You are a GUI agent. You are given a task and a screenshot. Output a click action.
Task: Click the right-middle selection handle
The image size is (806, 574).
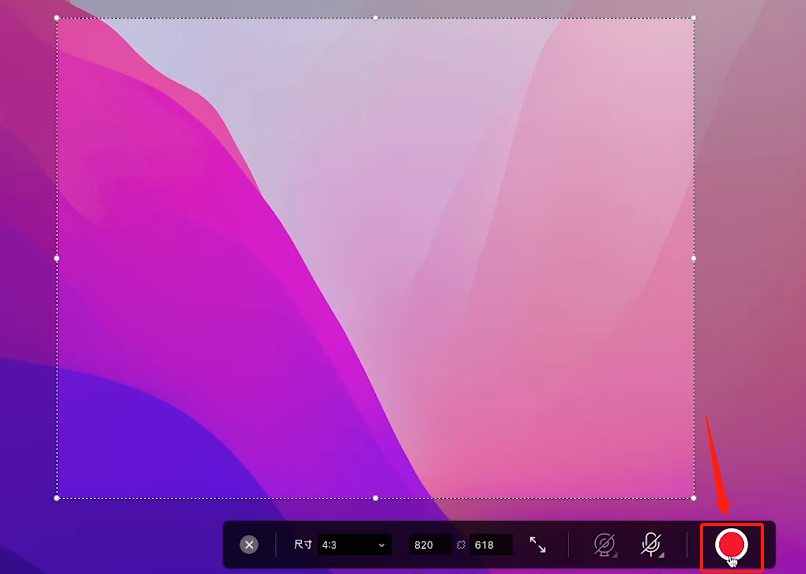tap(693, 258)
